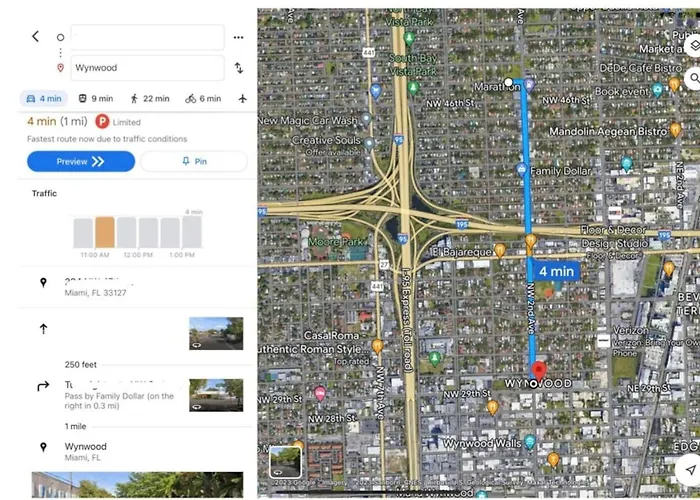Switch to driving 4 min mode
The image size is (700, 500).
pyautogui.click(x=44, y=99)
